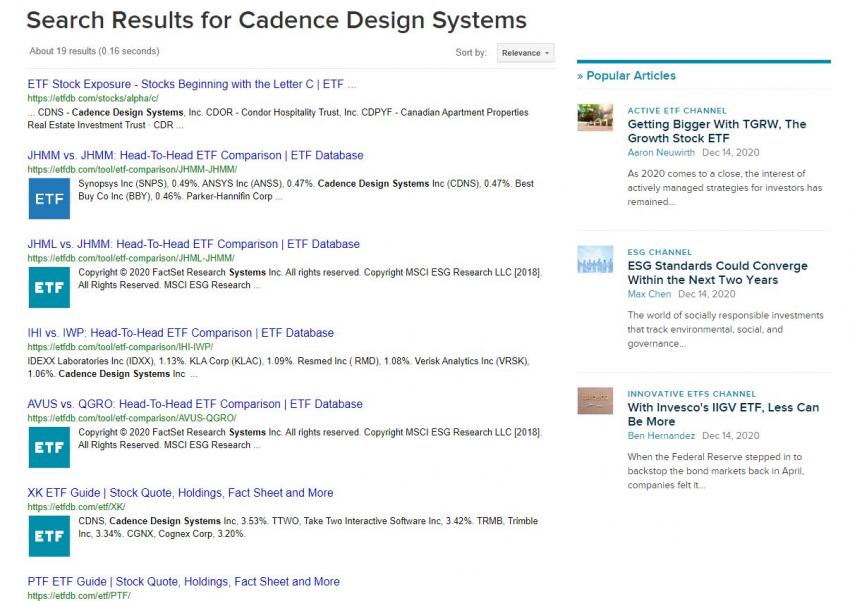Click snippet mentioning Synopsys Inc (SNPS)
Image resolution: width=850 pixels, height=601 pixels.
coord(306,190)
